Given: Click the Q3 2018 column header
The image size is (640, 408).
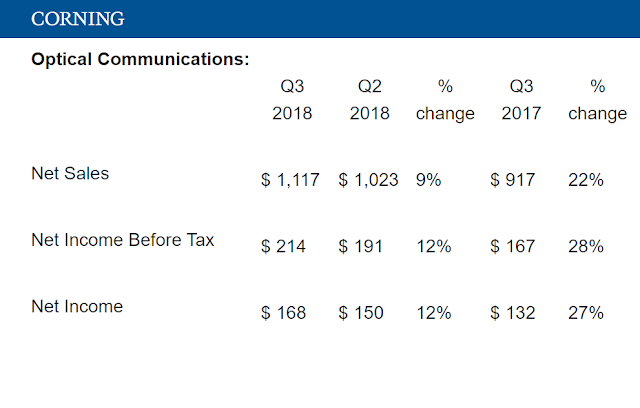Looking at the screenshot, I should click(x=292, y=100).
